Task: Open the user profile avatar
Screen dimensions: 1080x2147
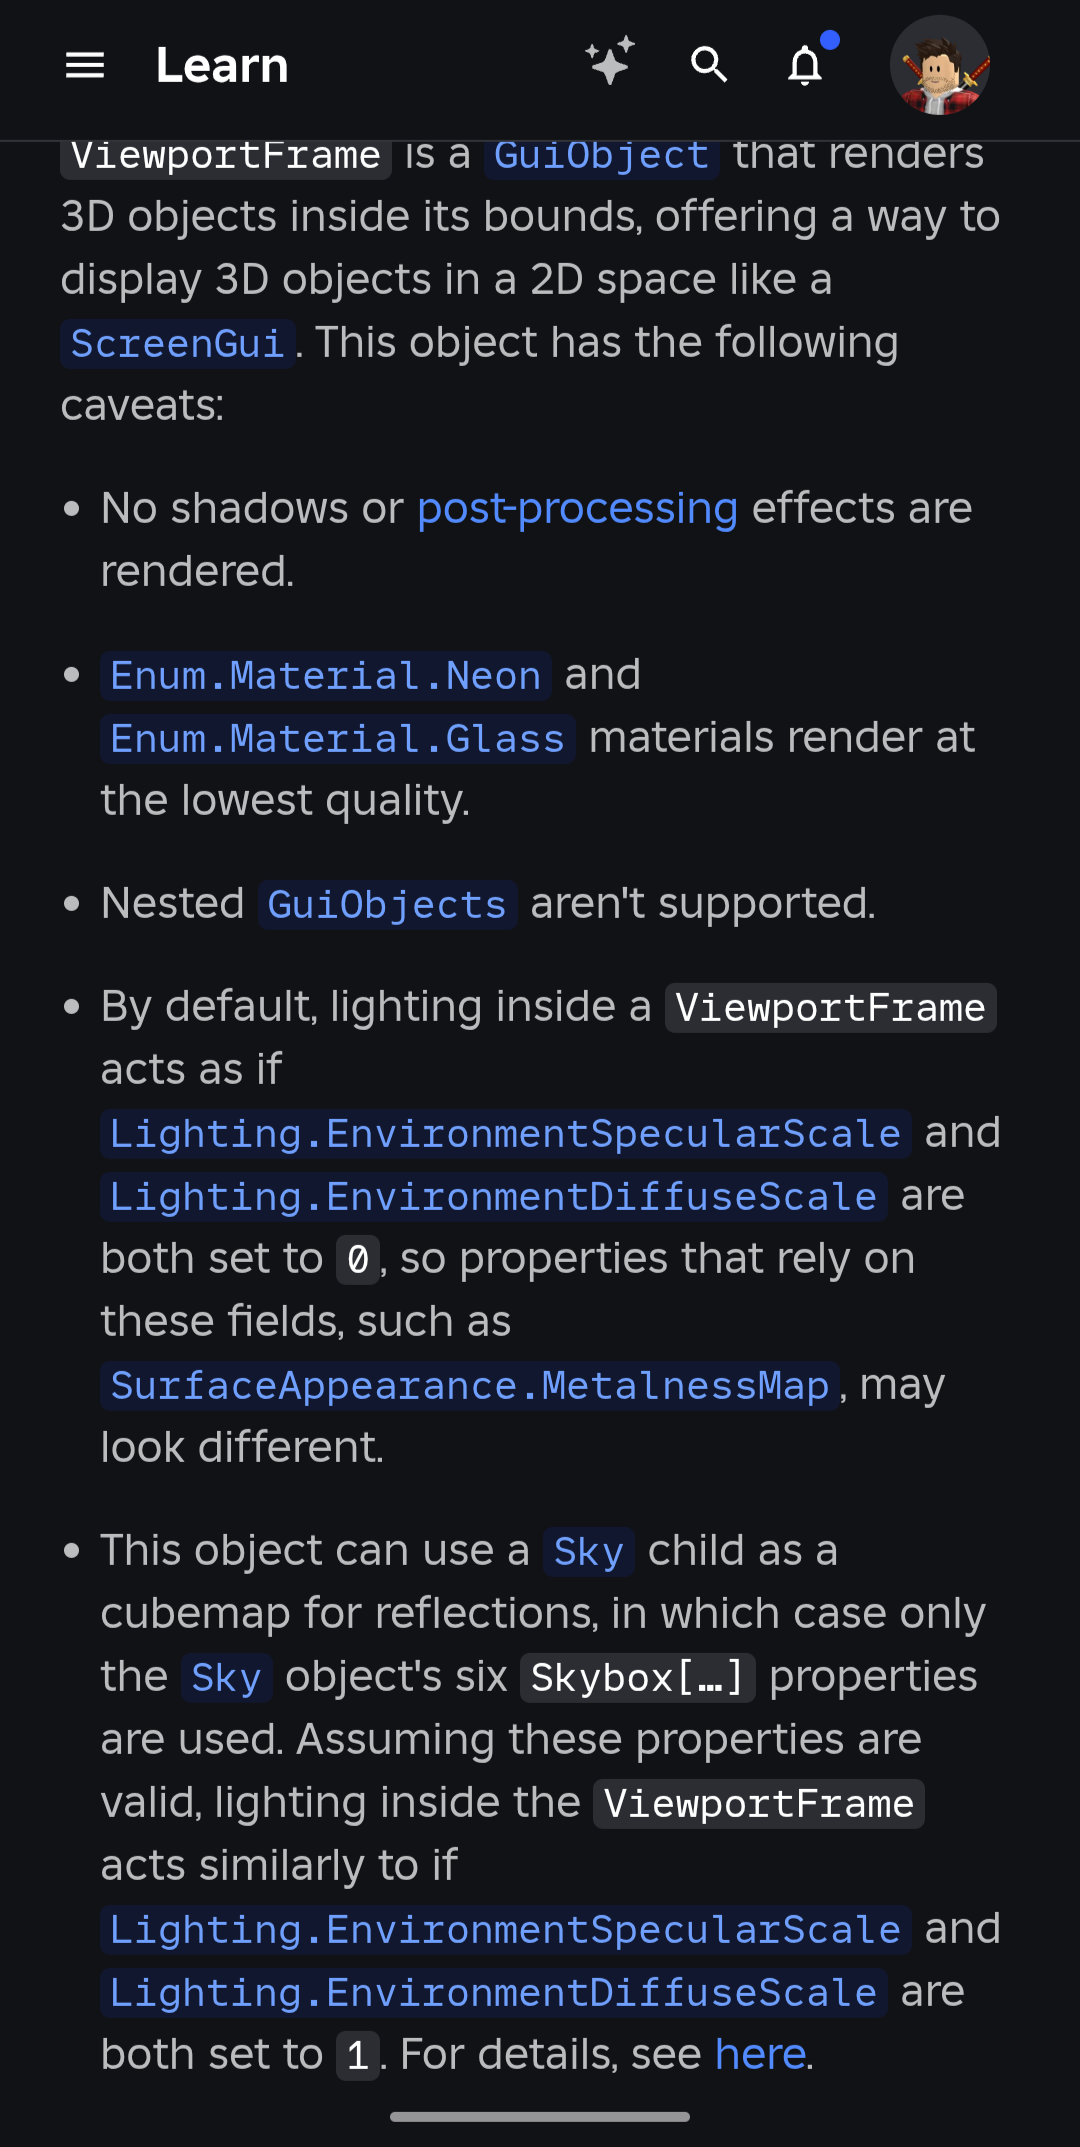Action: (939, 66)
